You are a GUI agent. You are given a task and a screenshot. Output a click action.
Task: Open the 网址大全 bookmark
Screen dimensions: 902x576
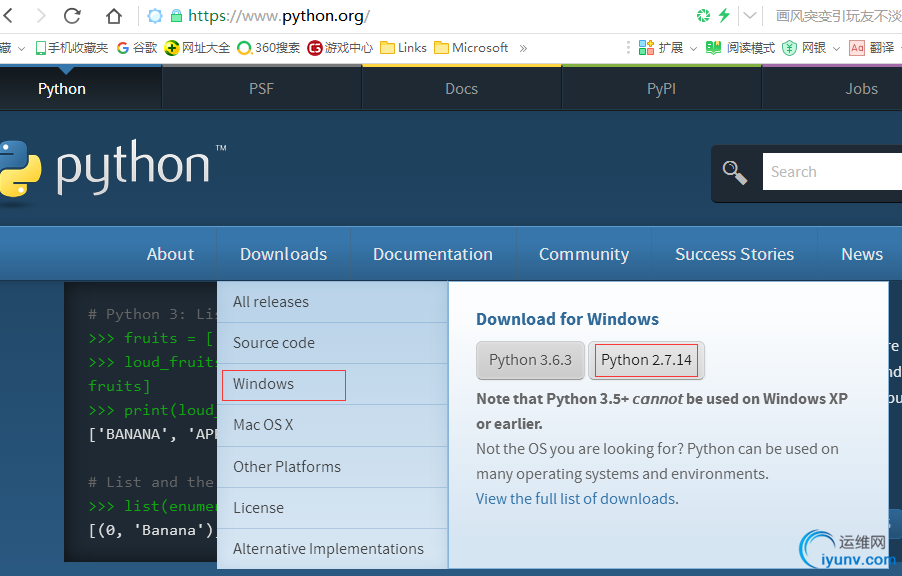pos(197,48)
